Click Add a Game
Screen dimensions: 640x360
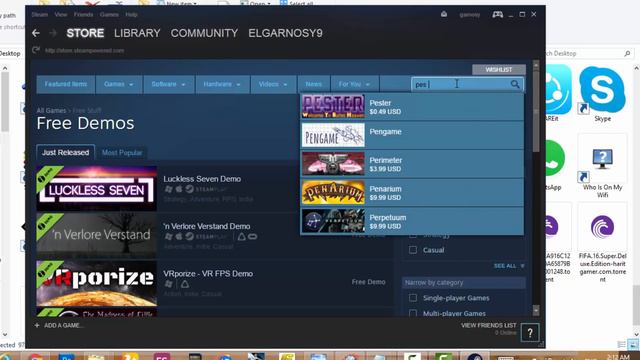click(63, 325)
